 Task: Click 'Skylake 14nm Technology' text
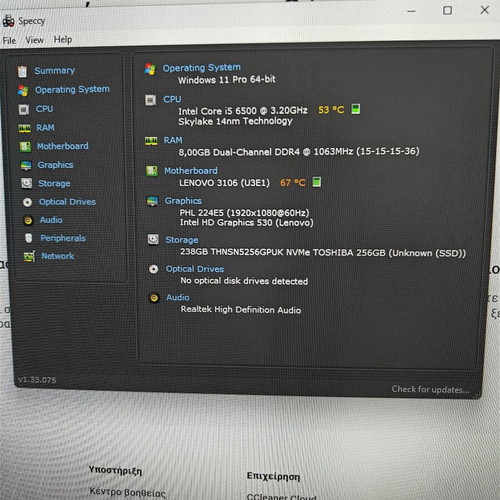coord(235,121)
